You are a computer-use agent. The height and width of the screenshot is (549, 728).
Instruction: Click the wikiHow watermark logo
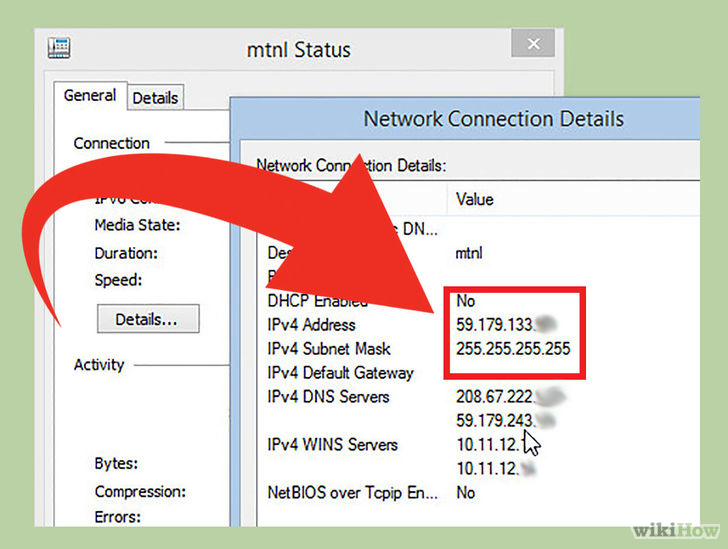[676, 530]
